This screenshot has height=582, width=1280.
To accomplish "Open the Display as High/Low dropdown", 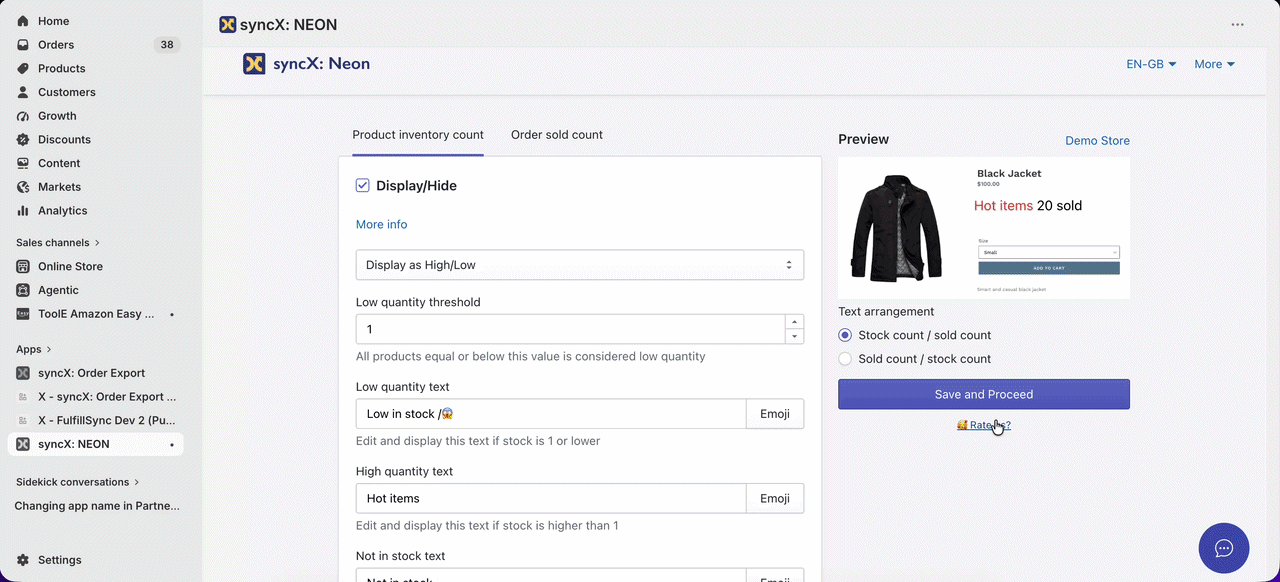I will coord(580,265).
